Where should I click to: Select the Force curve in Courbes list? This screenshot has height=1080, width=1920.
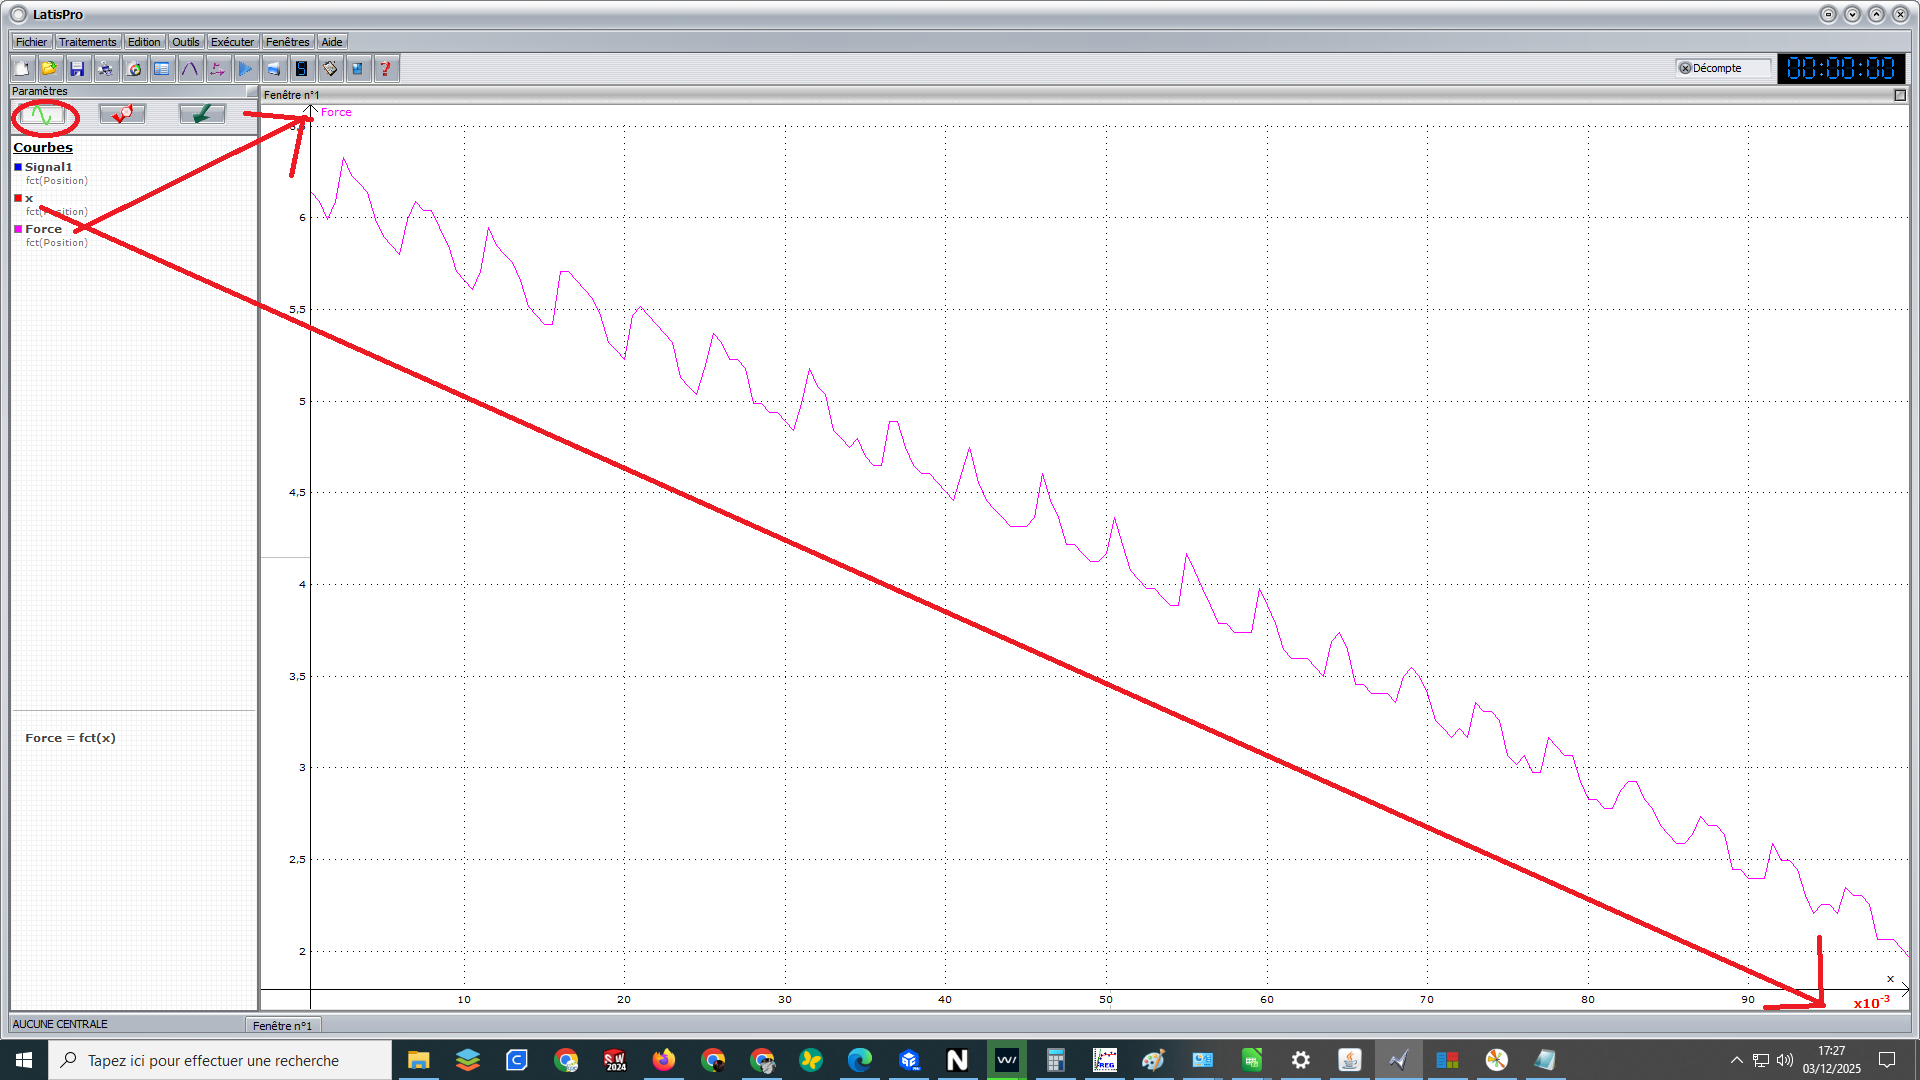point(43,229)
